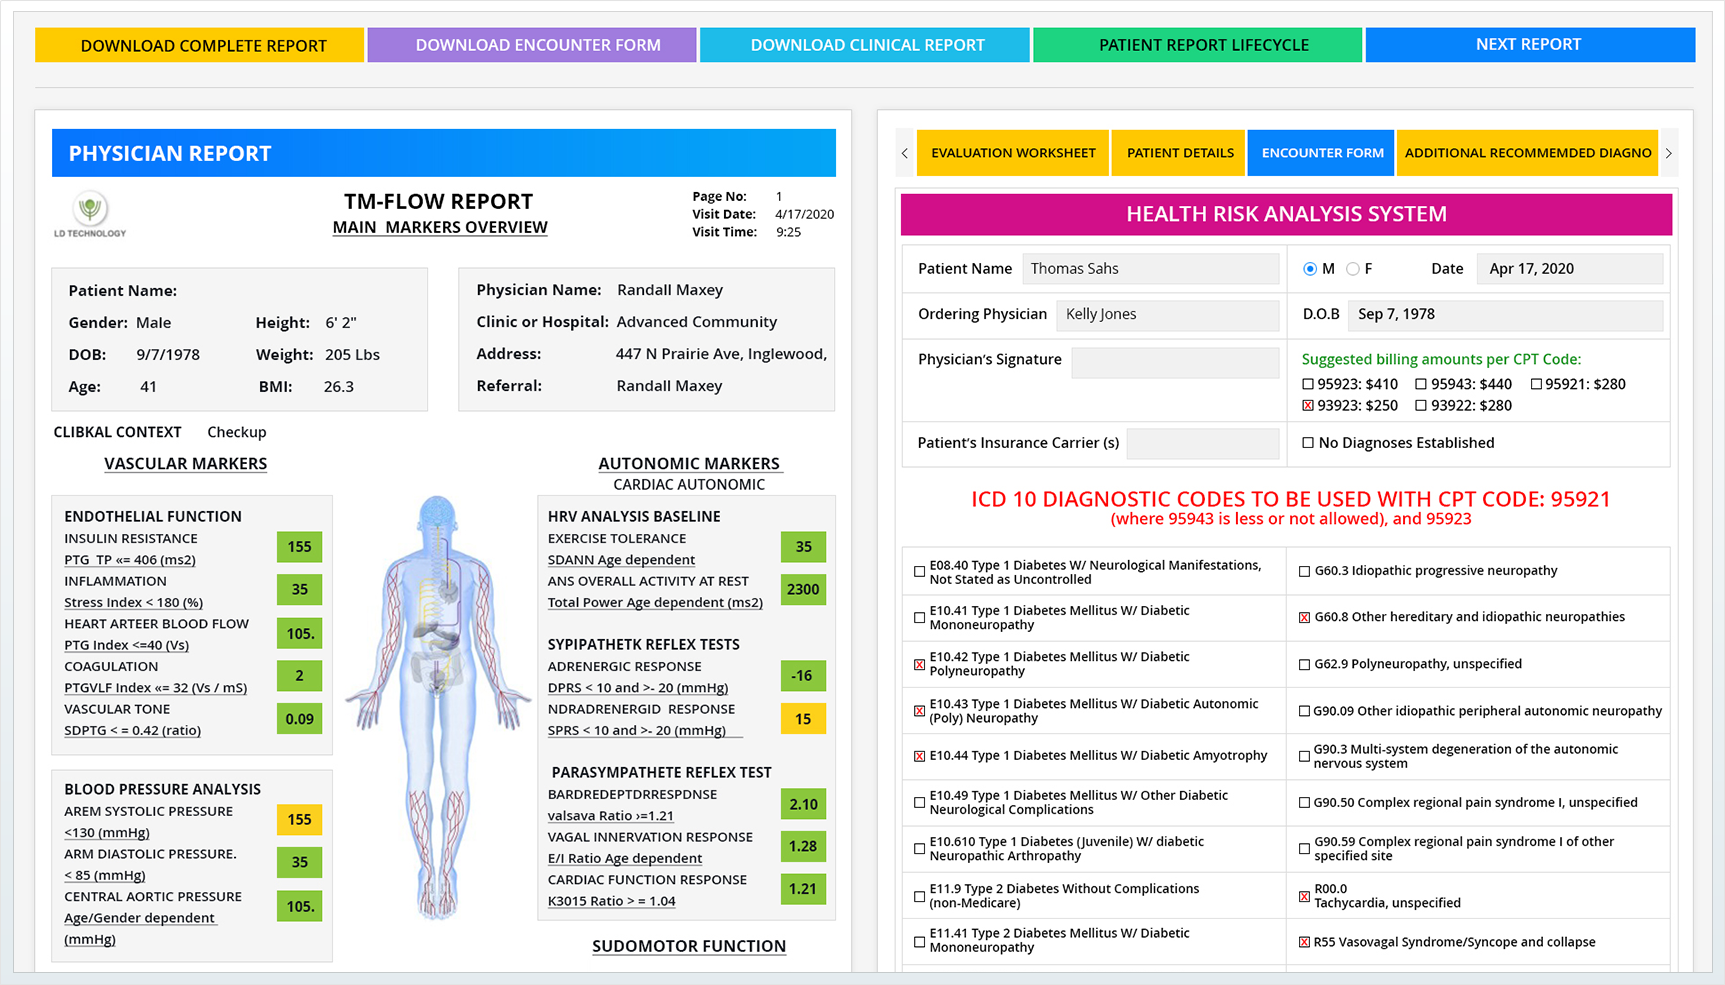
Task: Uncheck the 93923: $250 billing checkbox
Action: [1308, 406]
